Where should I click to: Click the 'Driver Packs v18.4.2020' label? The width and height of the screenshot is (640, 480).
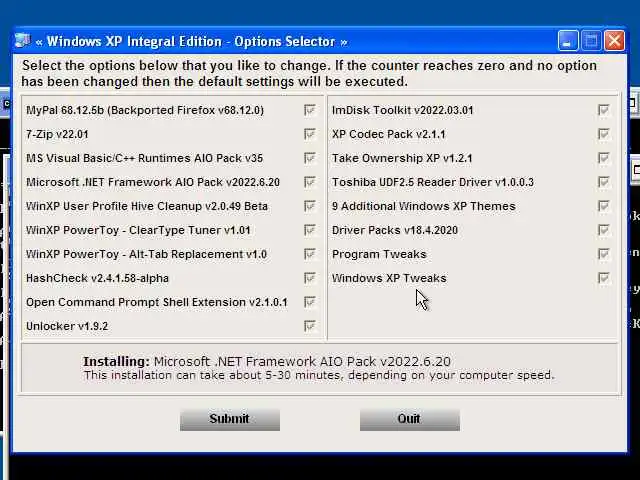[395, 230]
